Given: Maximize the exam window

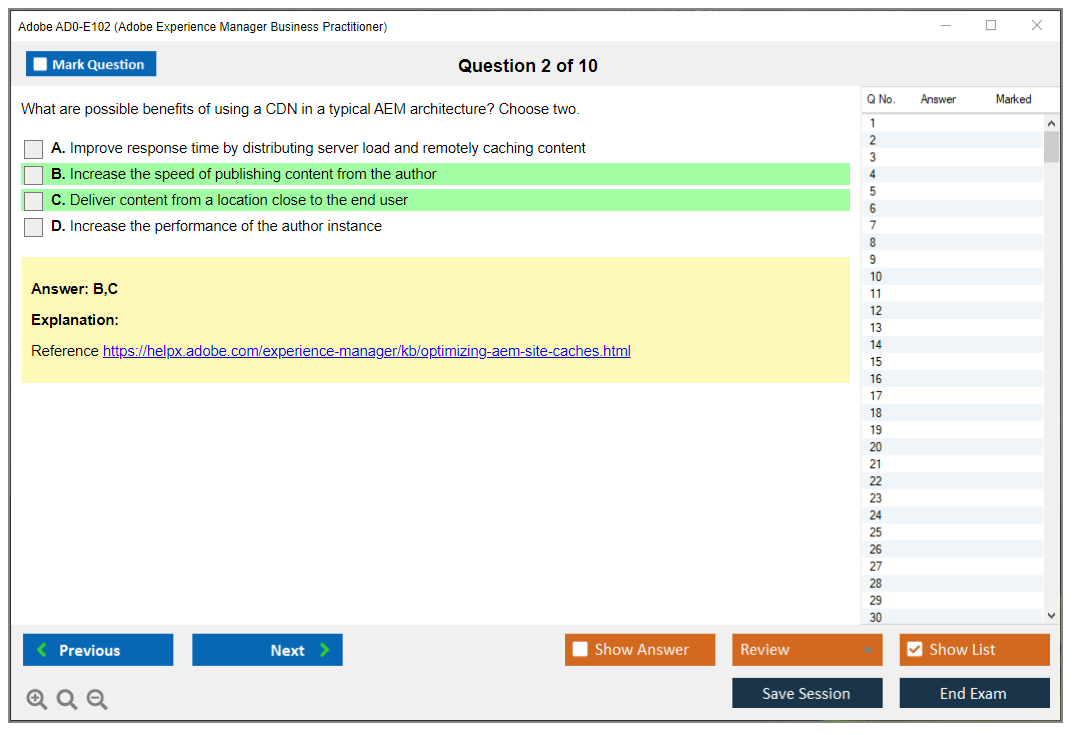Looking at the screenshot, I should click(x=991, y=26).
